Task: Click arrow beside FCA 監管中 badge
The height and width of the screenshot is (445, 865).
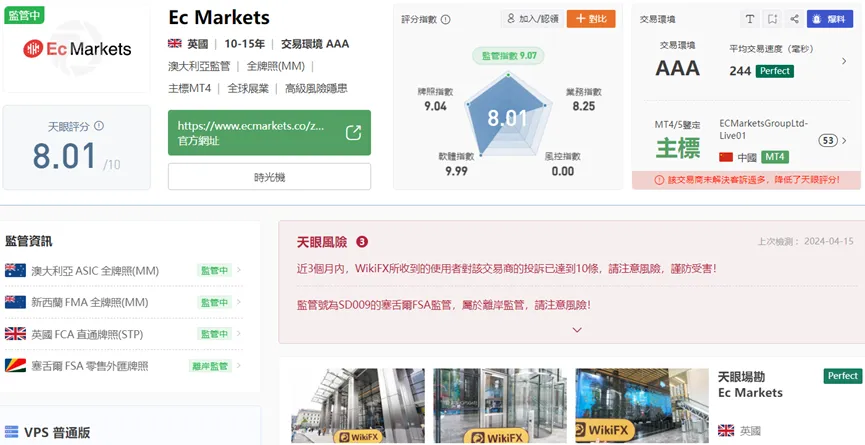Action: (x=238, y=334)
